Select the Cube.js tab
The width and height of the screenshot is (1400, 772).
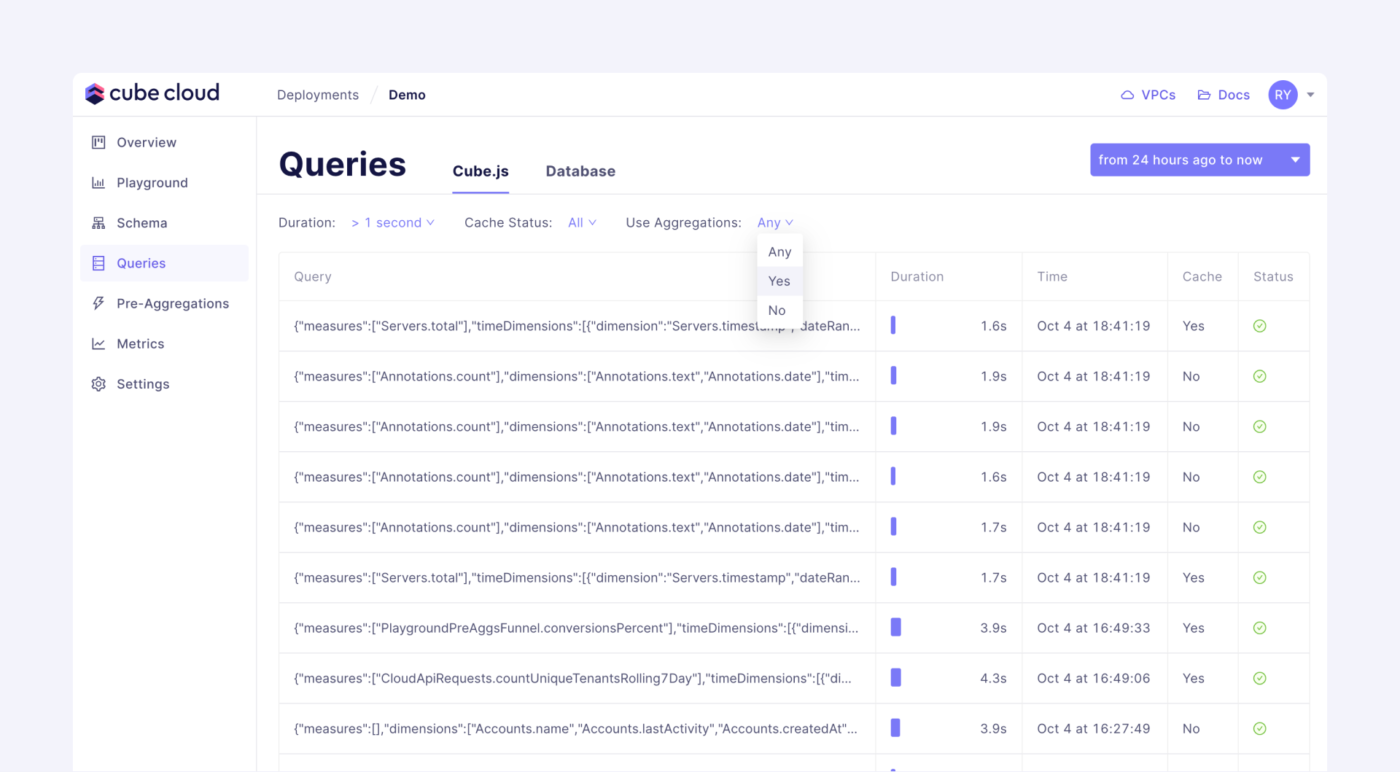tap(480, 171)
